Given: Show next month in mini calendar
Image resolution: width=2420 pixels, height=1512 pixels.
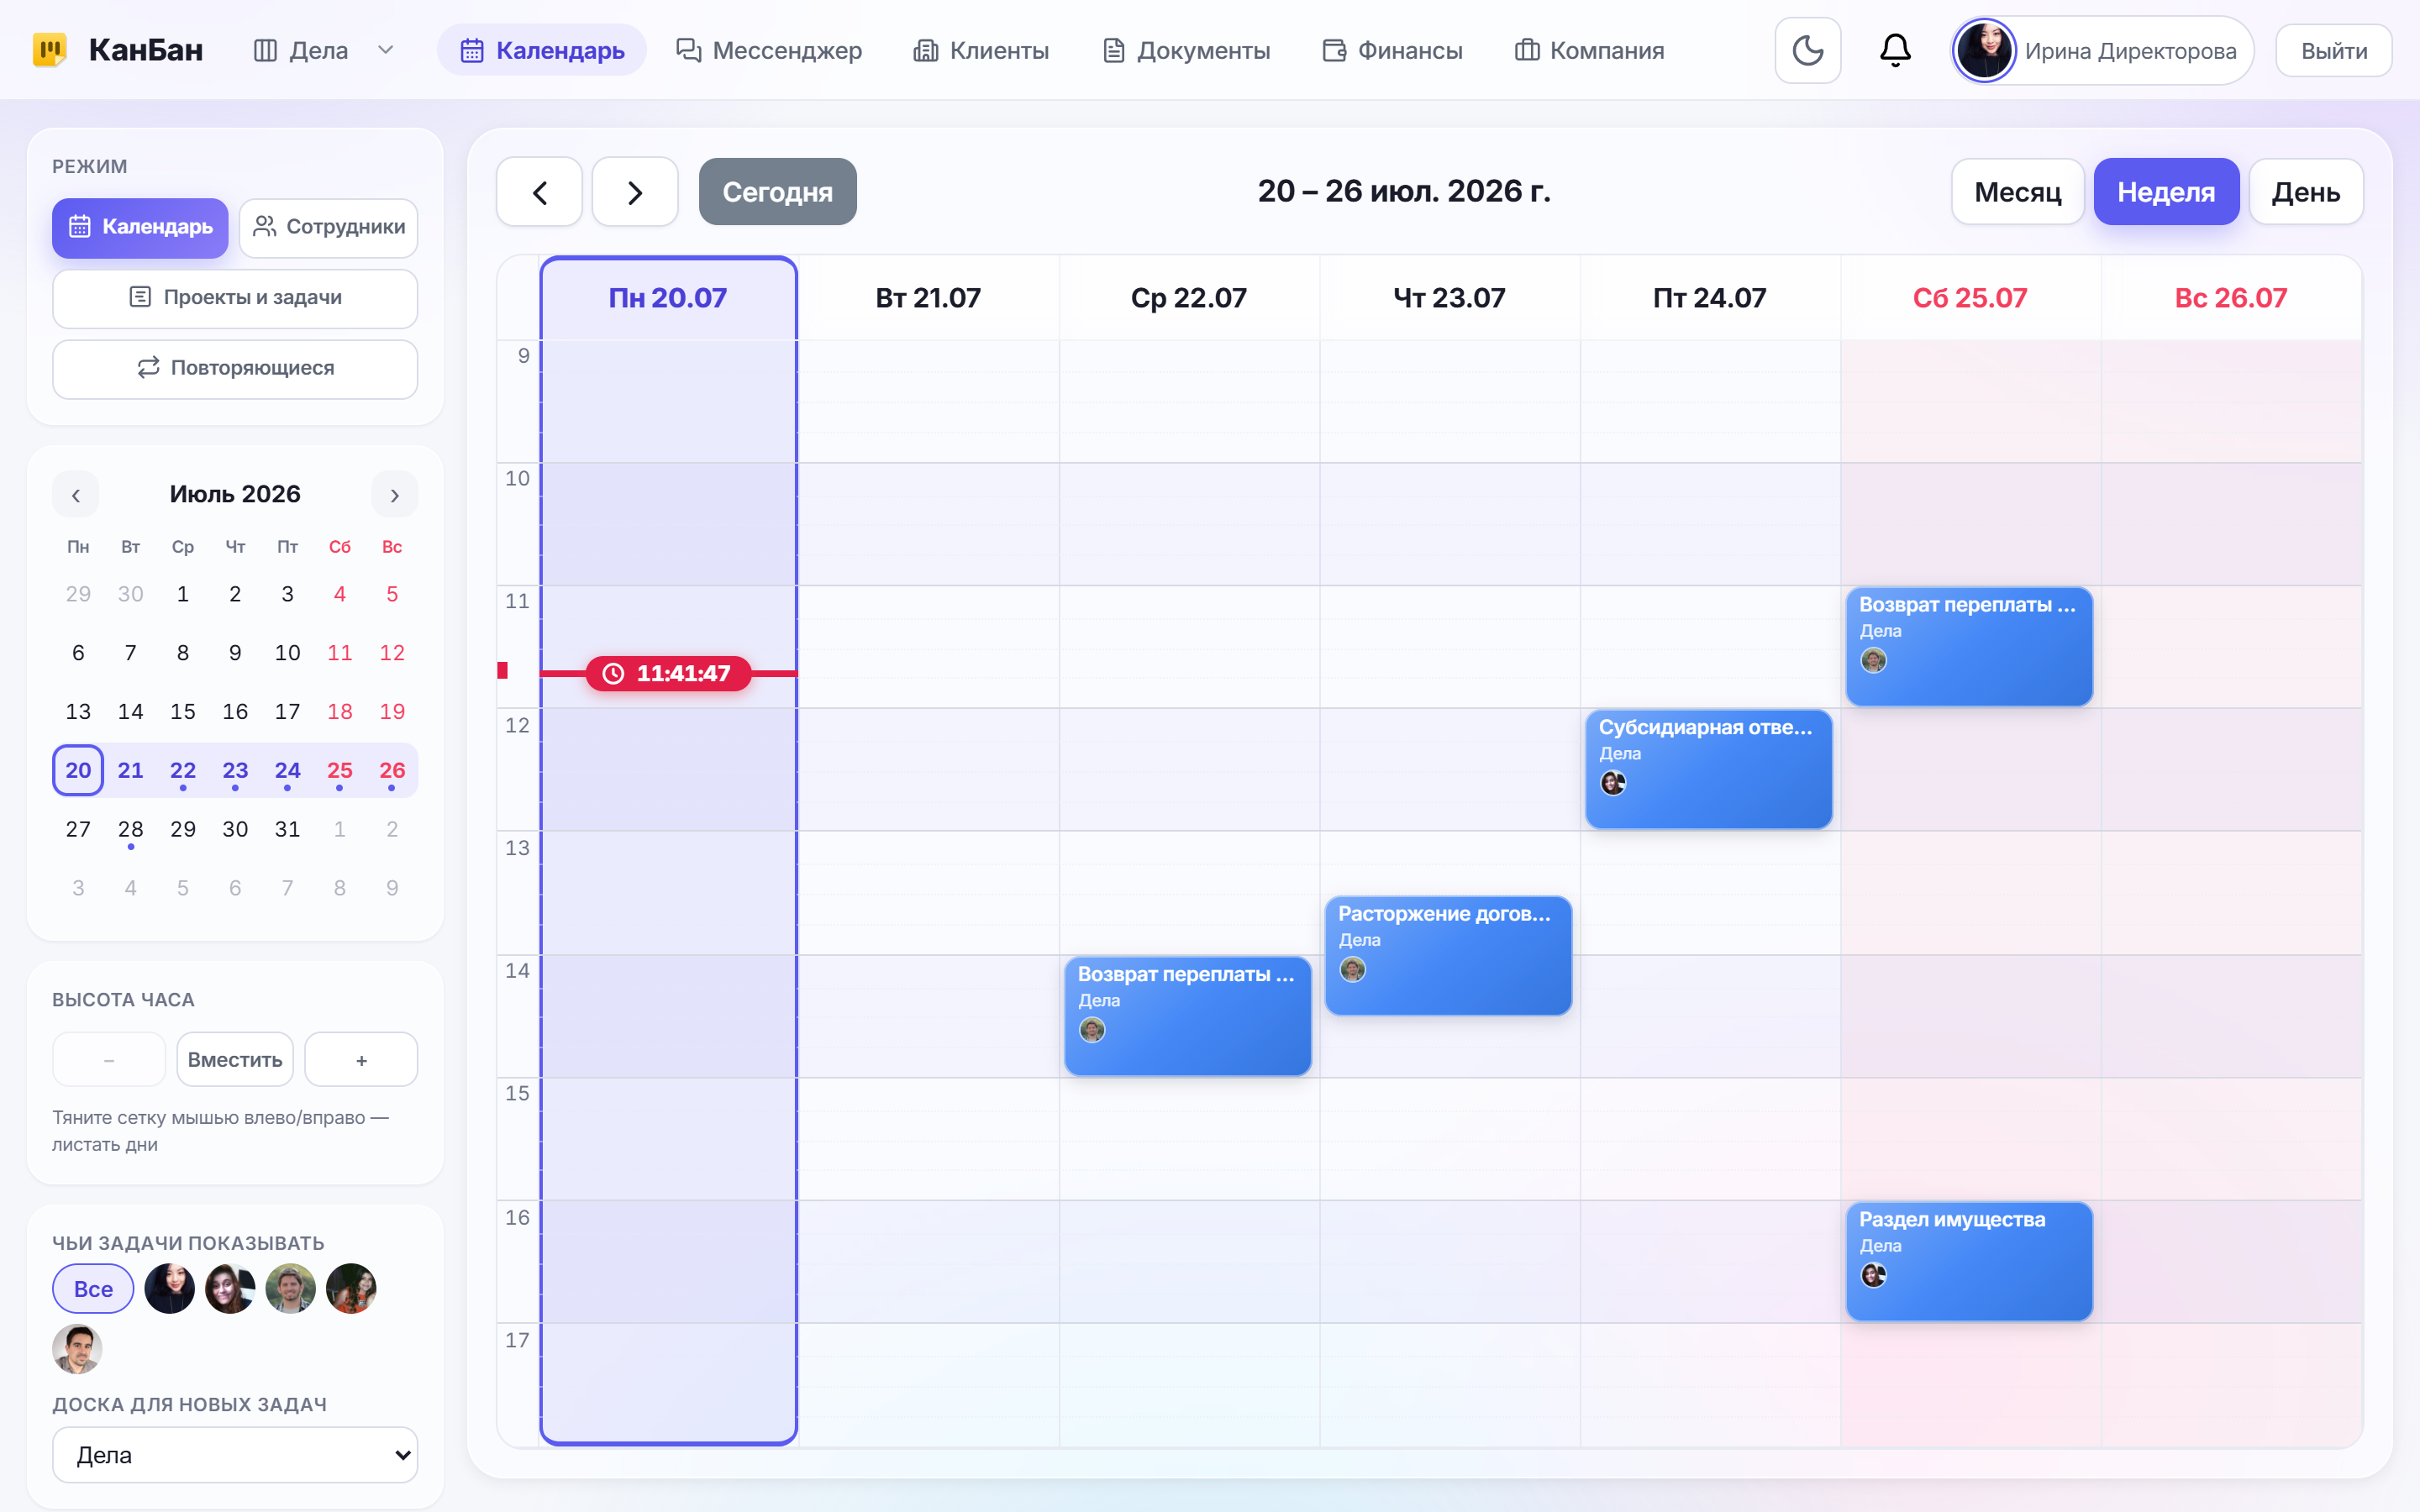Looking at the screenshot, I should (395, 495).
